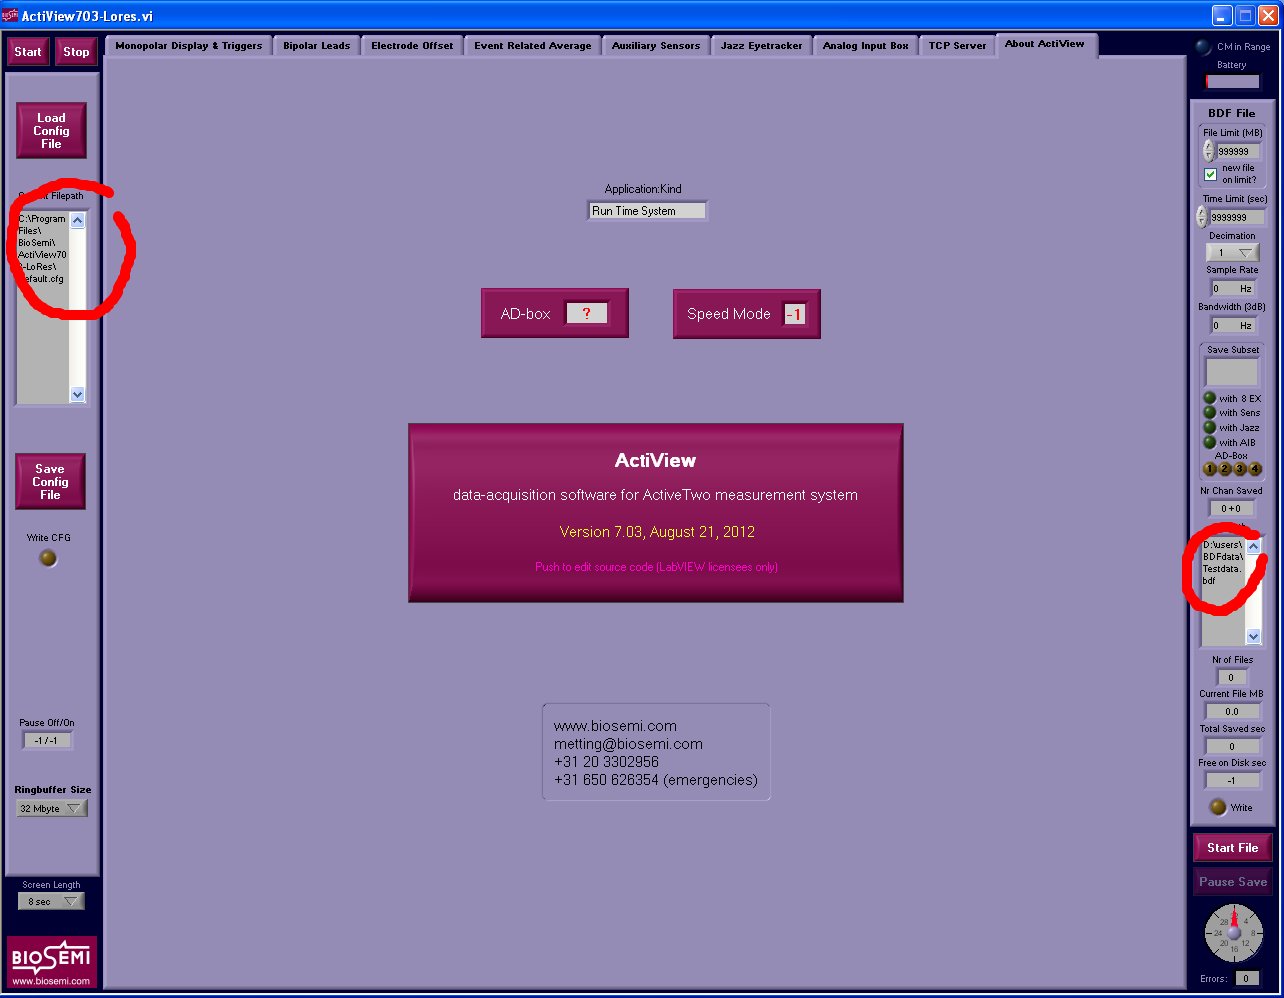The width and height of the screenshot is (1284, 998).
Task: Click the CM in Range indicator light
Action: click(1203, 47)
